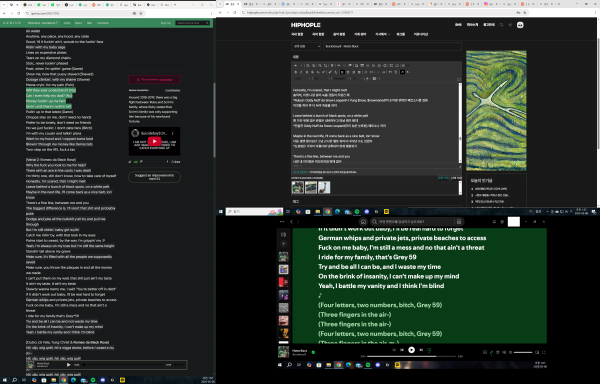Collapse Spotify library sidebar icon
The height and width of the screenshot is (384, 600).
coord(283,234)
